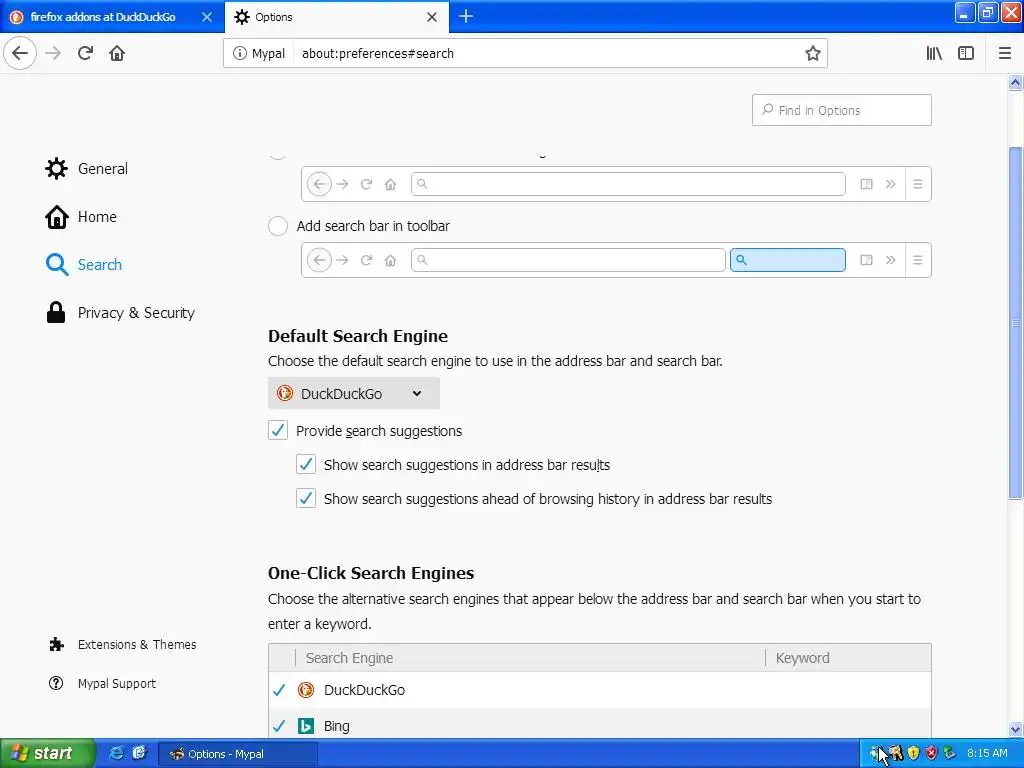
Task: Click the padlock icon for Privacy & Security
Action: [x=56, y=312]
